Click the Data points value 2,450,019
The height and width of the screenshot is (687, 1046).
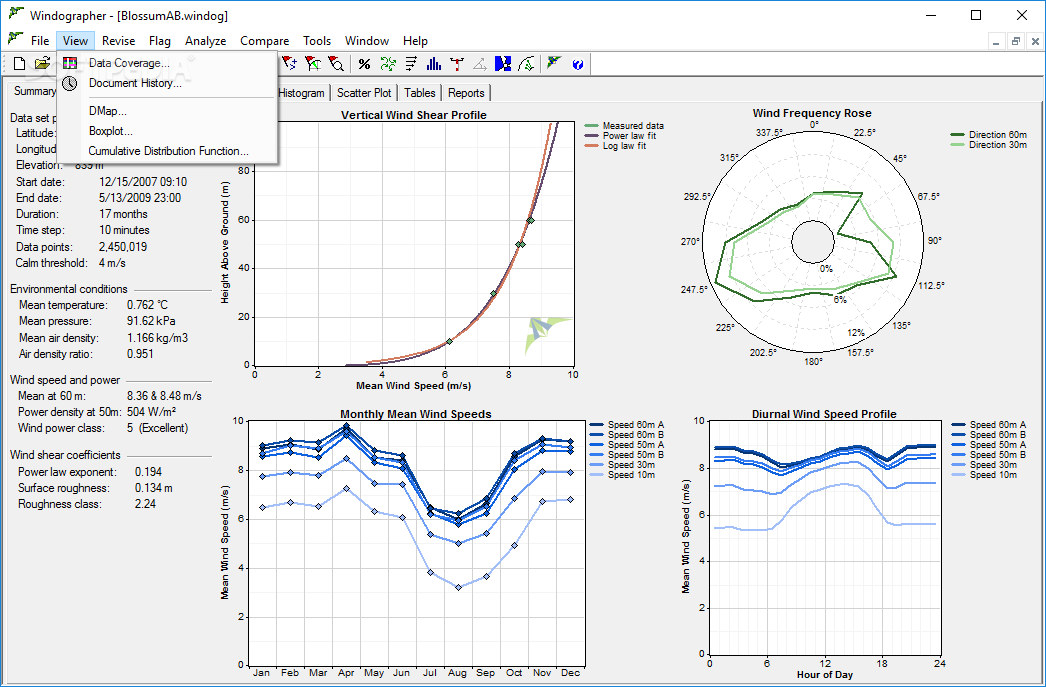(122, 247)
